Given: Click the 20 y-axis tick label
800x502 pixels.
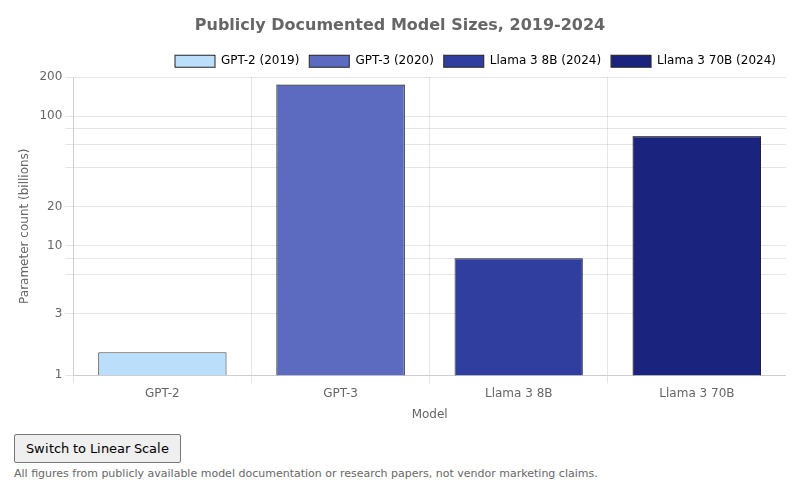Looking at the screenshot, I should point(55,206).
